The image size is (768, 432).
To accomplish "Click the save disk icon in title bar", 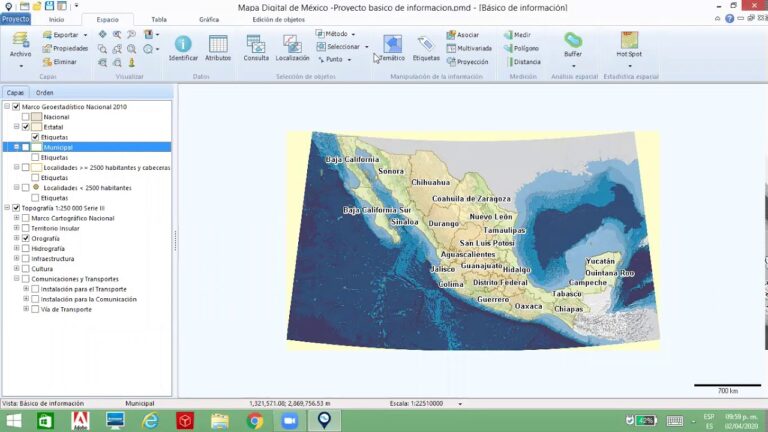I will coord(49,6).
